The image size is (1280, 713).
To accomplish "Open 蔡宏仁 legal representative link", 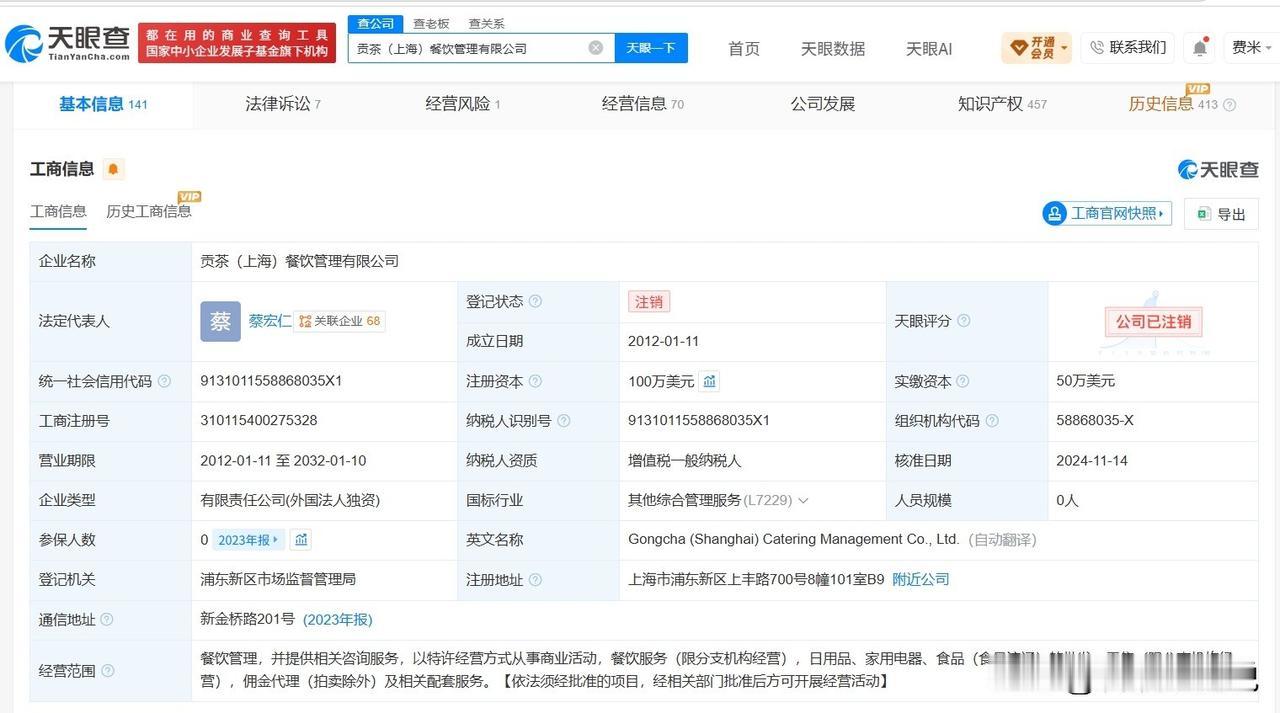I will (270, 321).
